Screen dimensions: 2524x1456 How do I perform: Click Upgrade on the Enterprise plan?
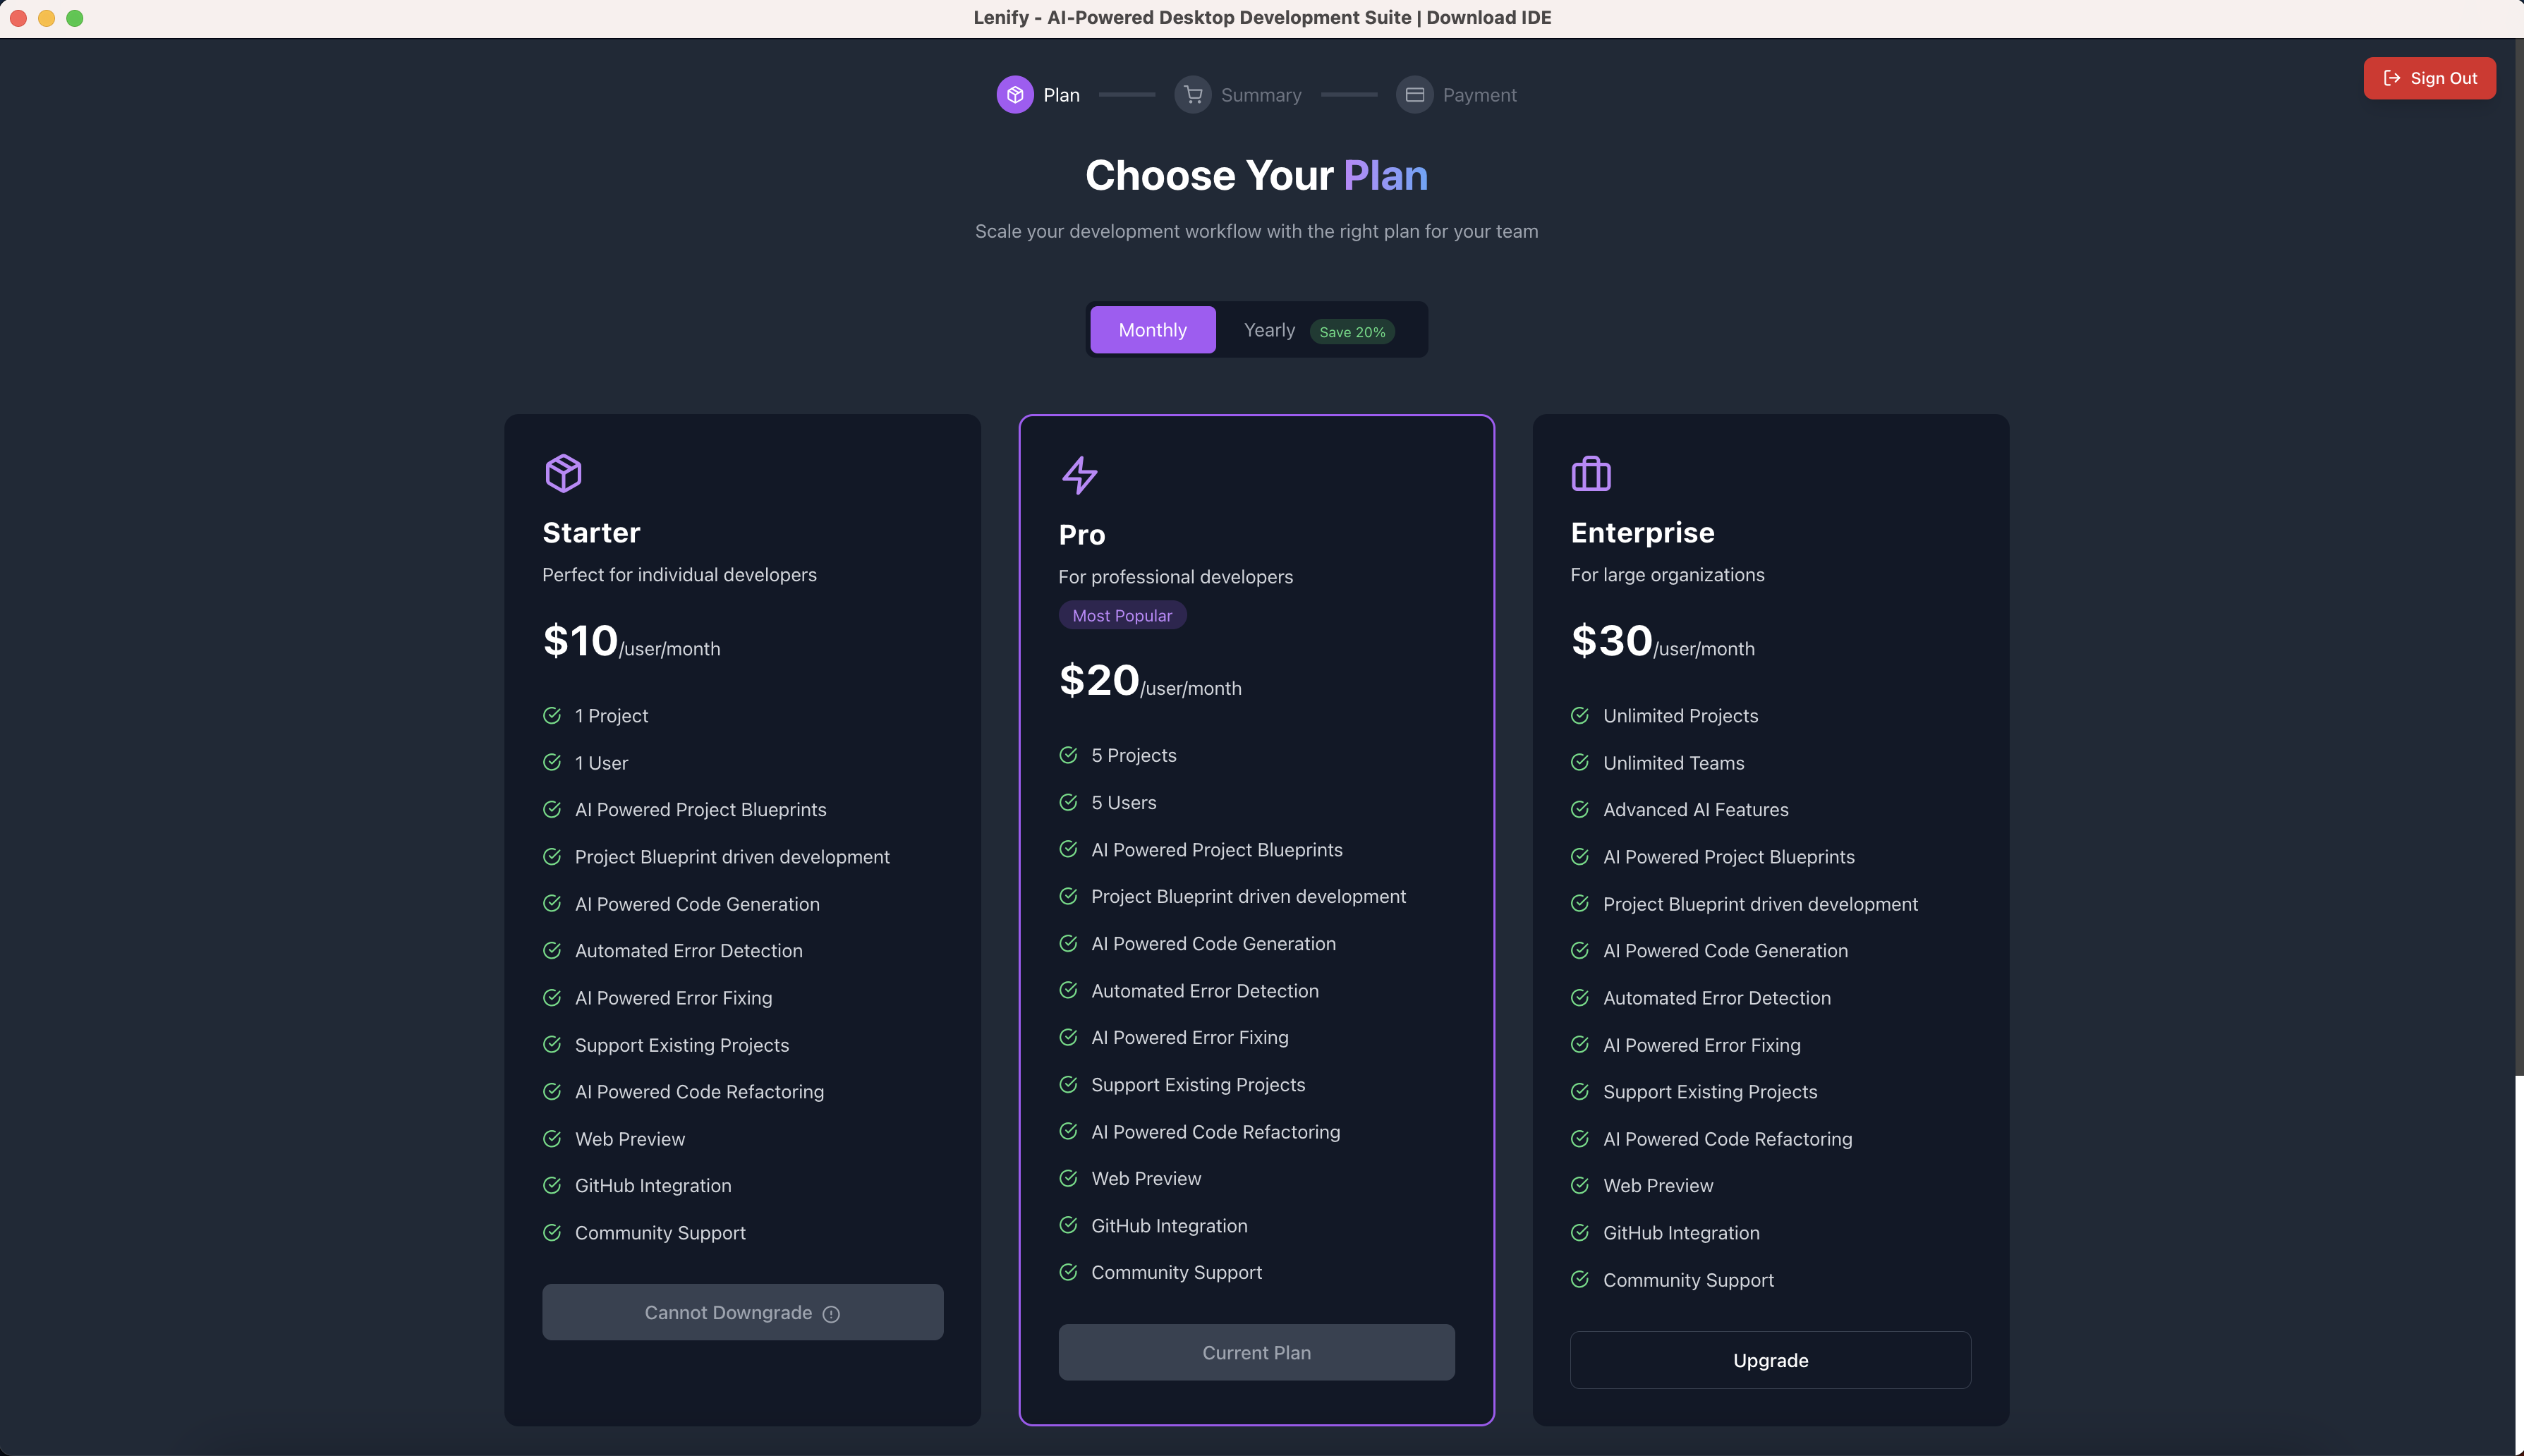(x=1769, y=1359)
